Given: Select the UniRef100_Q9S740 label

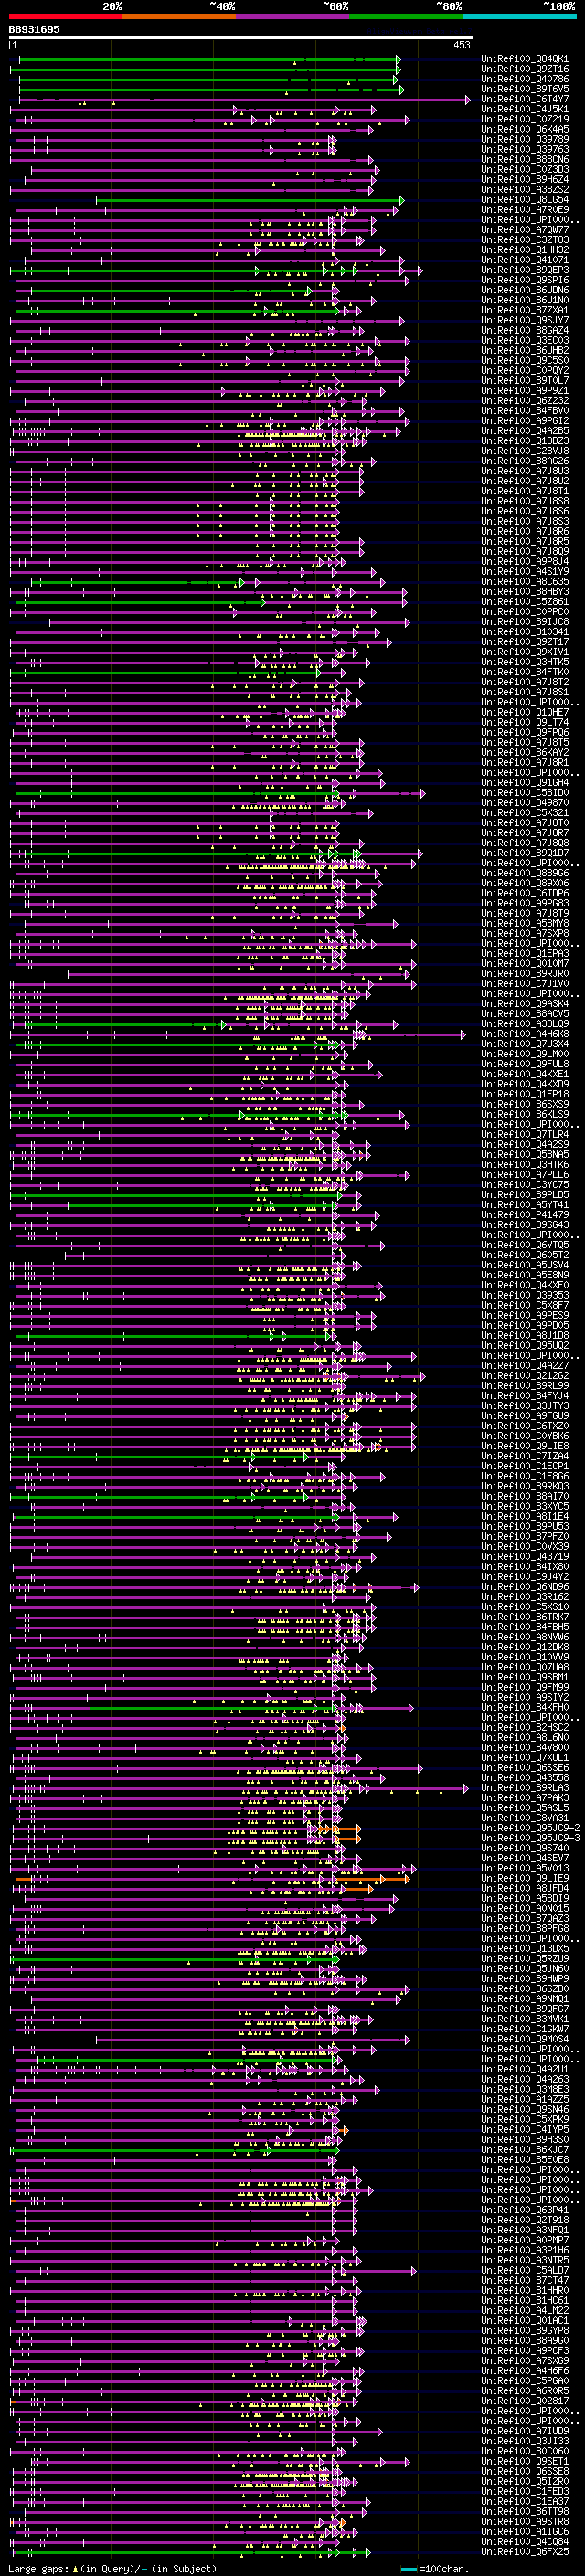Looking at the screenshot, I should [x=525, y=1848].
